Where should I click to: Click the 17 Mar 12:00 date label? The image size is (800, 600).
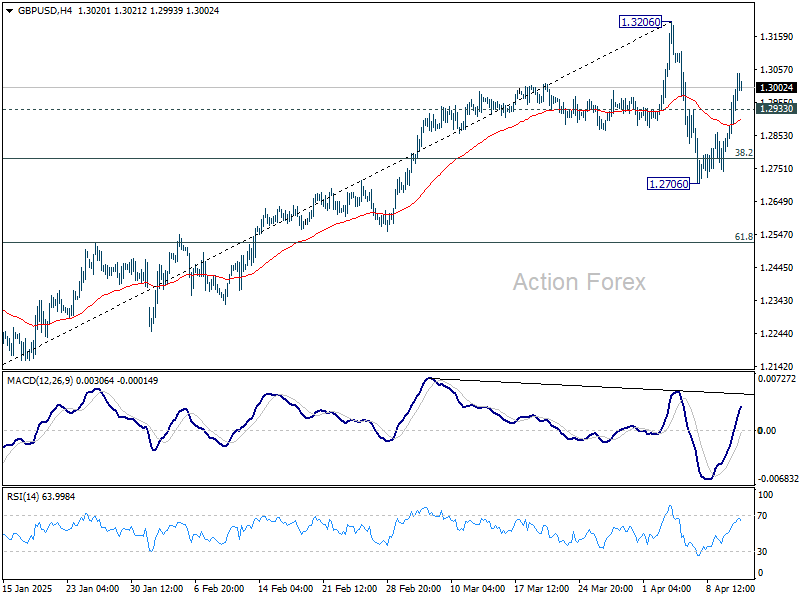tap(542, 589)
